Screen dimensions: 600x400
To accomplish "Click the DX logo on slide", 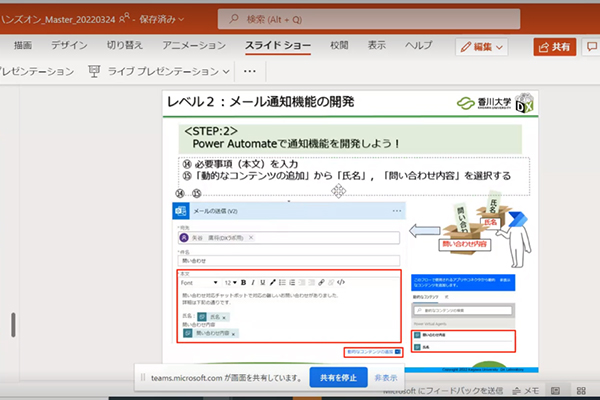I will pyautogui.click(x=524, y=103).
